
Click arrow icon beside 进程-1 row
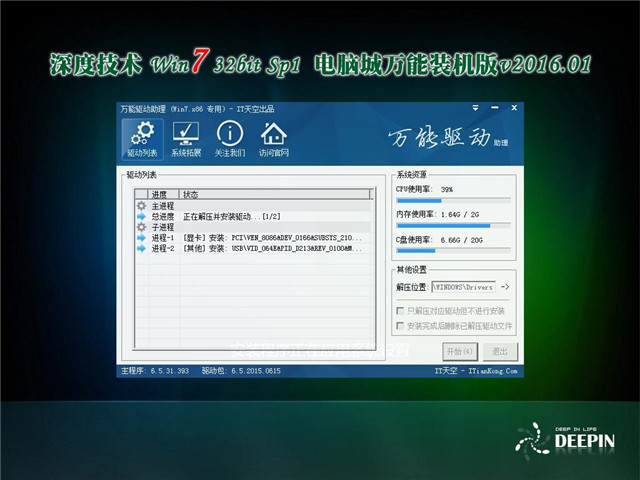pyautogui.click(x=141, y=238)
